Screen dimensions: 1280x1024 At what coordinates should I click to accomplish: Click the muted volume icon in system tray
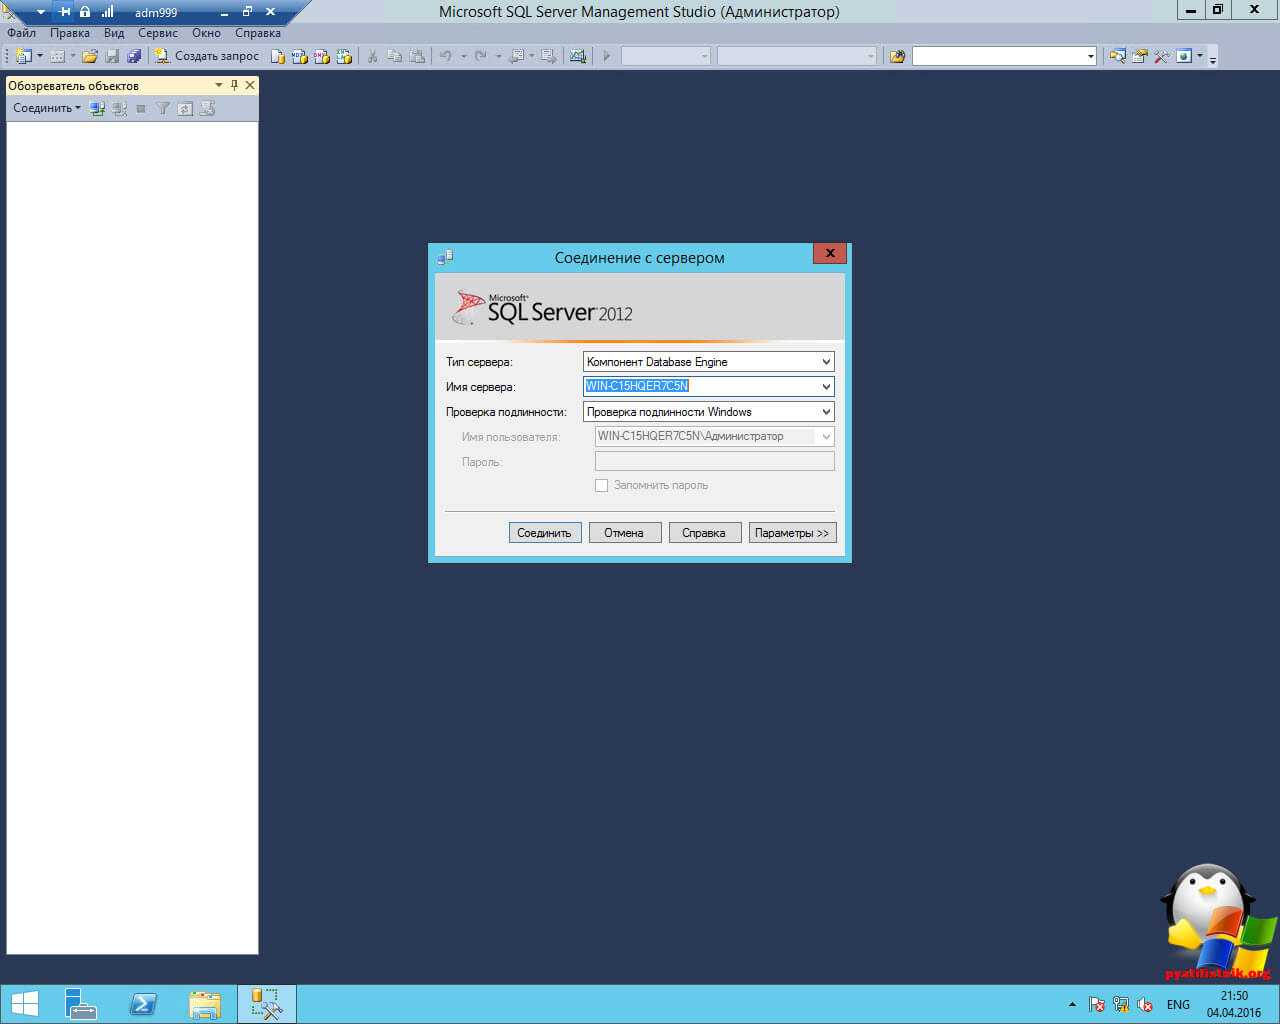coord(1146,1004)
